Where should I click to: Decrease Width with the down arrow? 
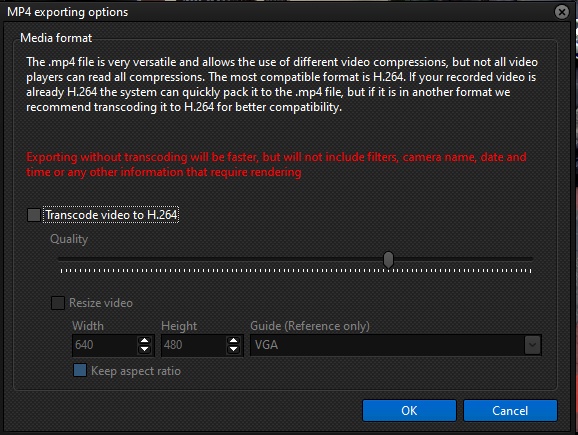pos(144,349)
